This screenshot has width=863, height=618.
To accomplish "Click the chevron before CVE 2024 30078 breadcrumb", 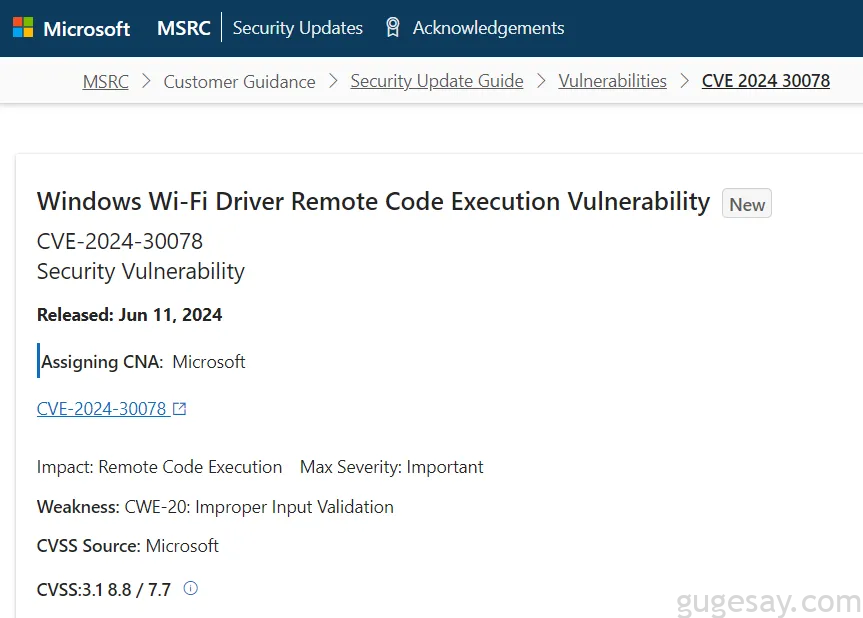I will click(x=684, y=81).
